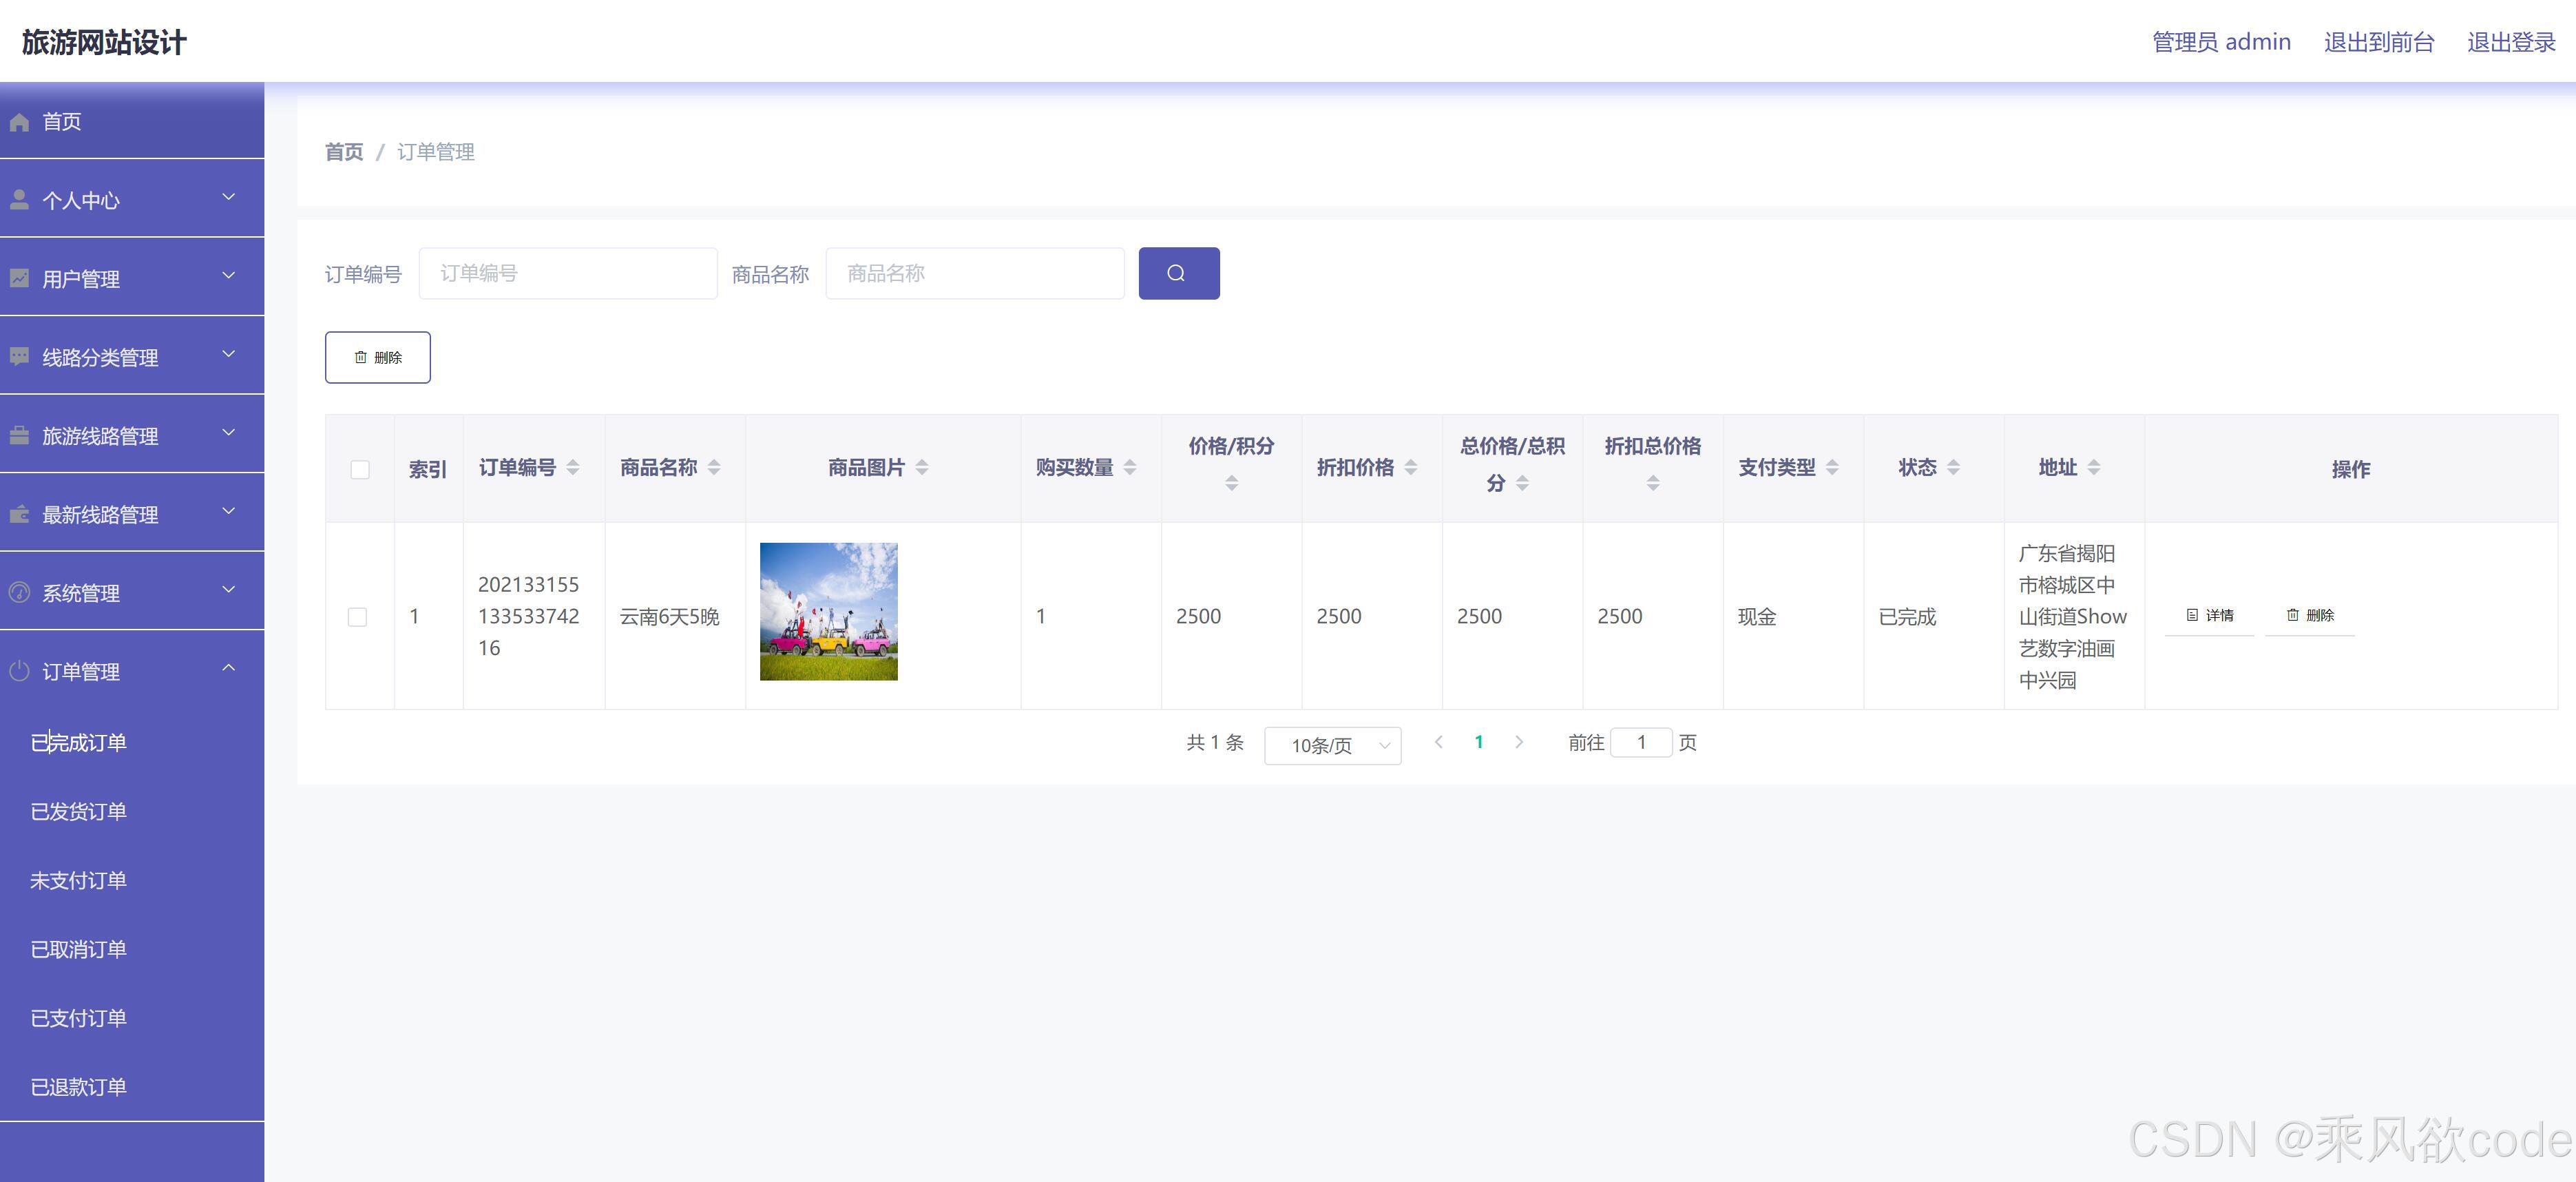Expand the 系统管理 sidebar menu
Screen dimensions: 2576x1182
click(131, 592)
